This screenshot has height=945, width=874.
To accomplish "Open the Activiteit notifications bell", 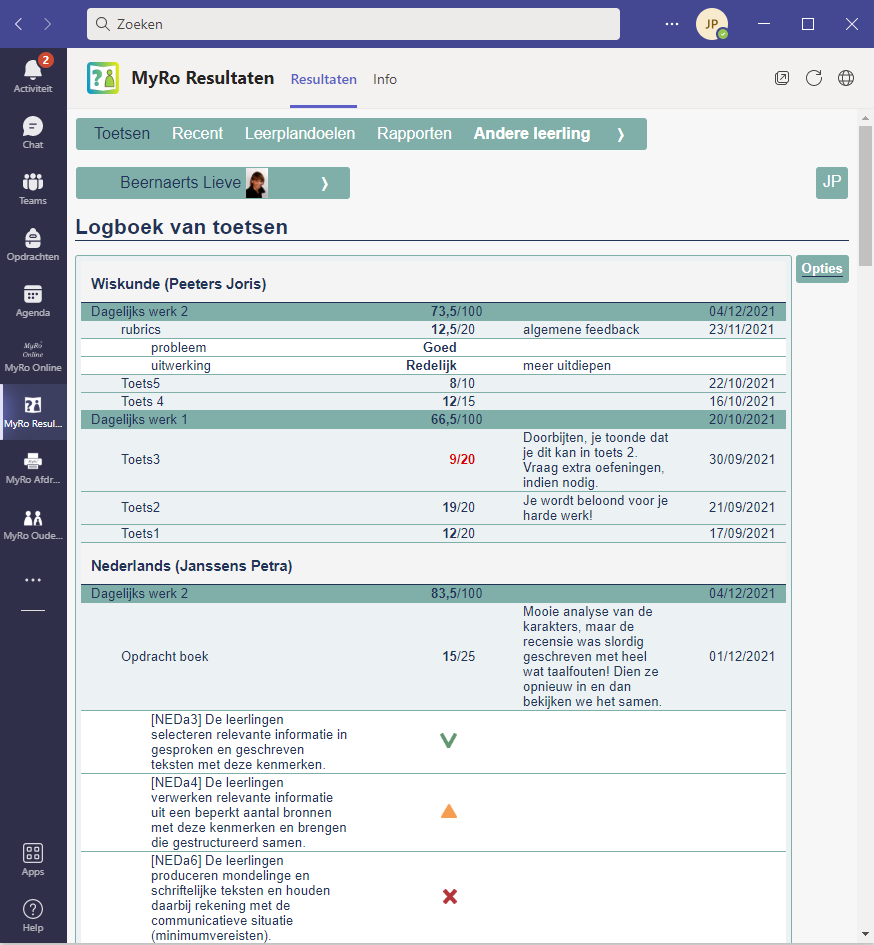I will [x=33, y=75].
